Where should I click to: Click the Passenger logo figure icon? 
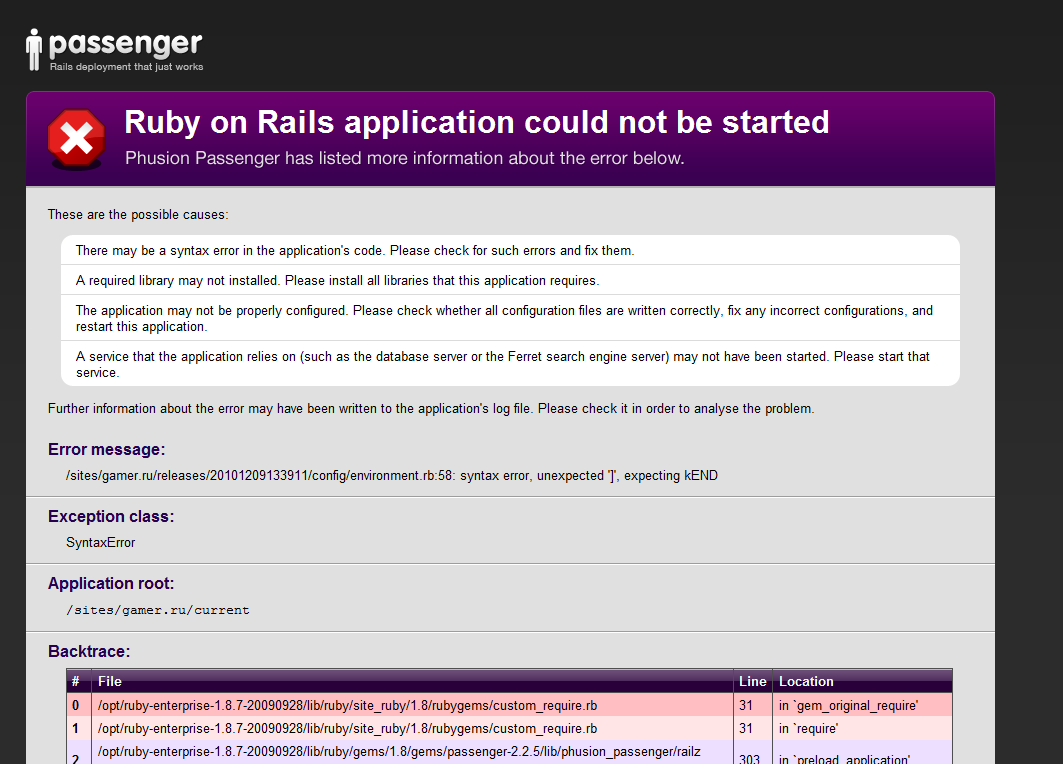[x=34, y=49]
